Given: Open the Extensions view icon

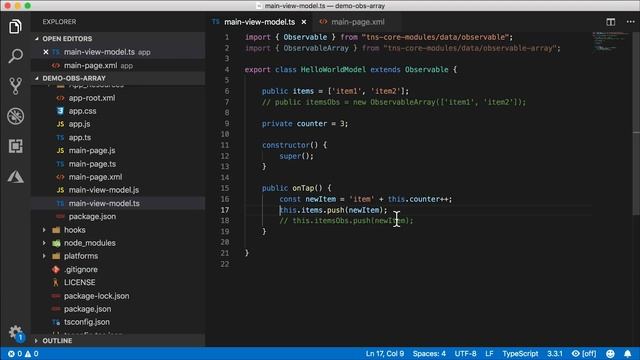Looking at the screenshot, I should pos(15,146).
